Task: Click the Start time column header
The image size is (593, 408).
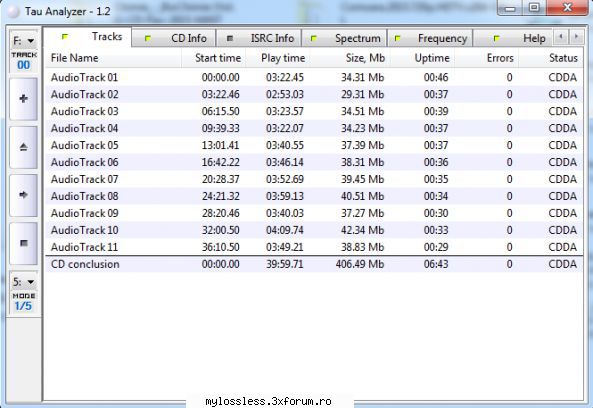Action: pyautogui.click(x=214, y=58)
